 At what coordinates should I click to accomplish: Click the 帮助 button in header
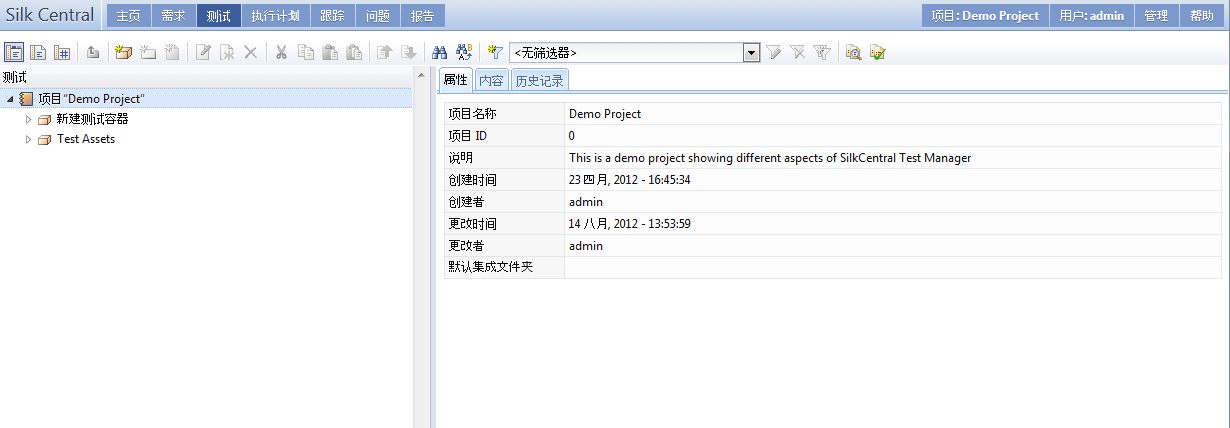click(x=1202, y=16)
